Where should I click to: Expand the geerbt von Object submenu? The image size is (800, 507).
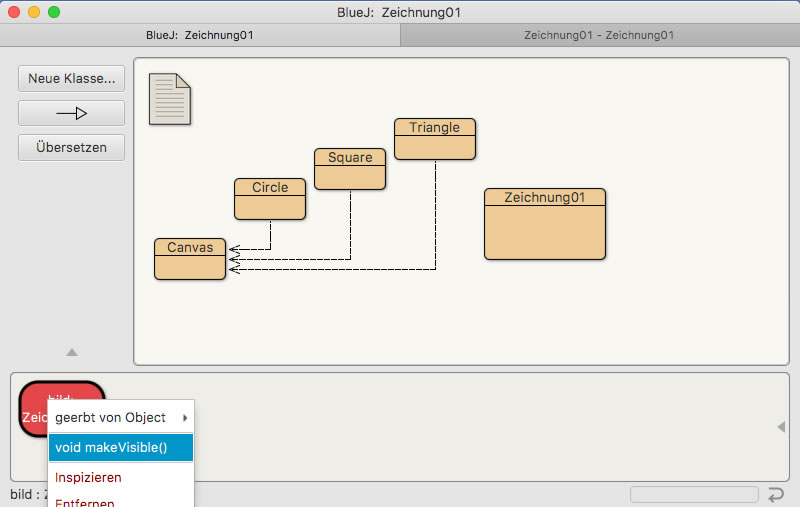pos(120,417)
